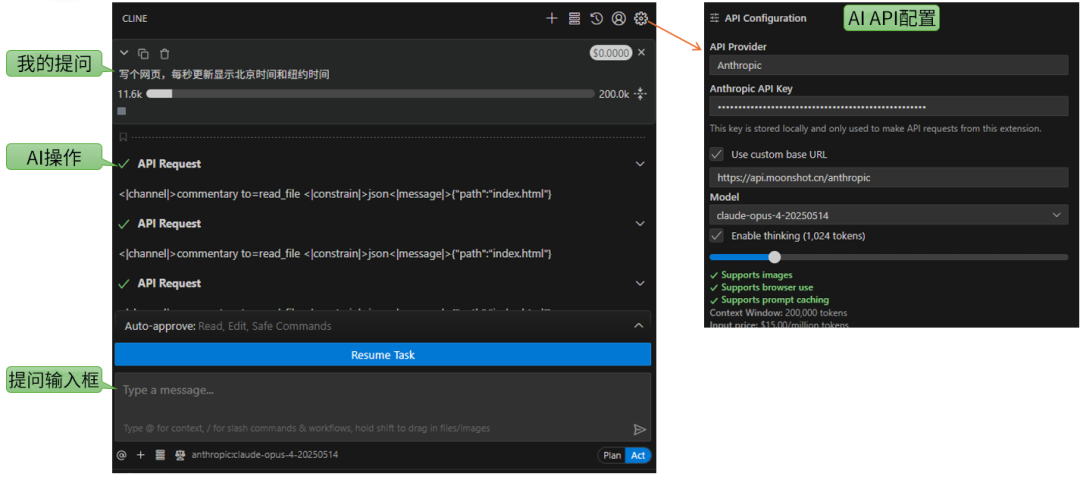Click the '200.0k' context limit value
1080x477 pixels.
pos(614,94)
